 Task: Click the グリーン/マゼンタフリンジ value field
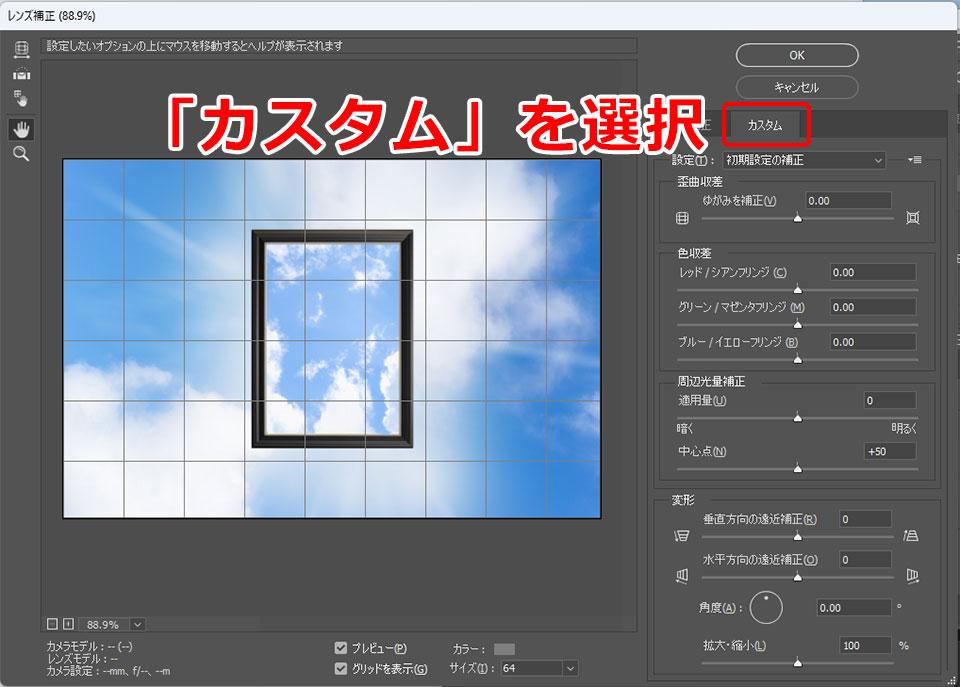coord(872,307)
